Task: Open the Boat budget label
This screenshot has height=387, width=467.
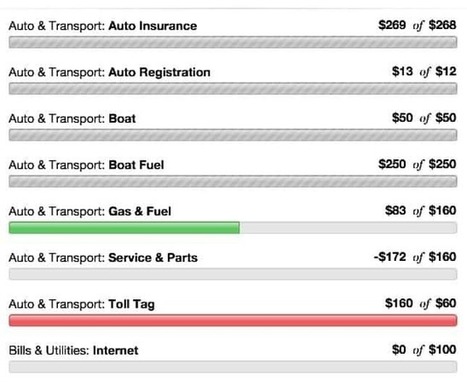Action: (x=72, y=119)
